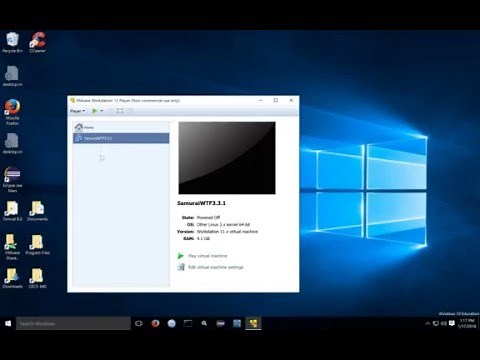Select the CCleaner desktop icon
The image size is (480, 360).
point(37,42)
